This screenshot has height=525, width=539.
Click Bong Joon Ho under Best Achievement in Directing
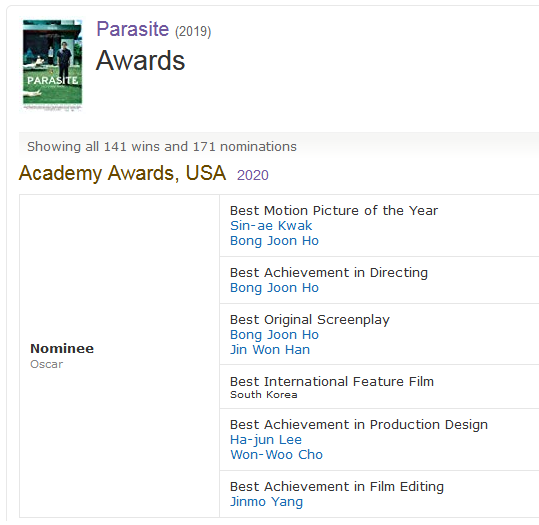pyautogui.click(x=274, y=288)
